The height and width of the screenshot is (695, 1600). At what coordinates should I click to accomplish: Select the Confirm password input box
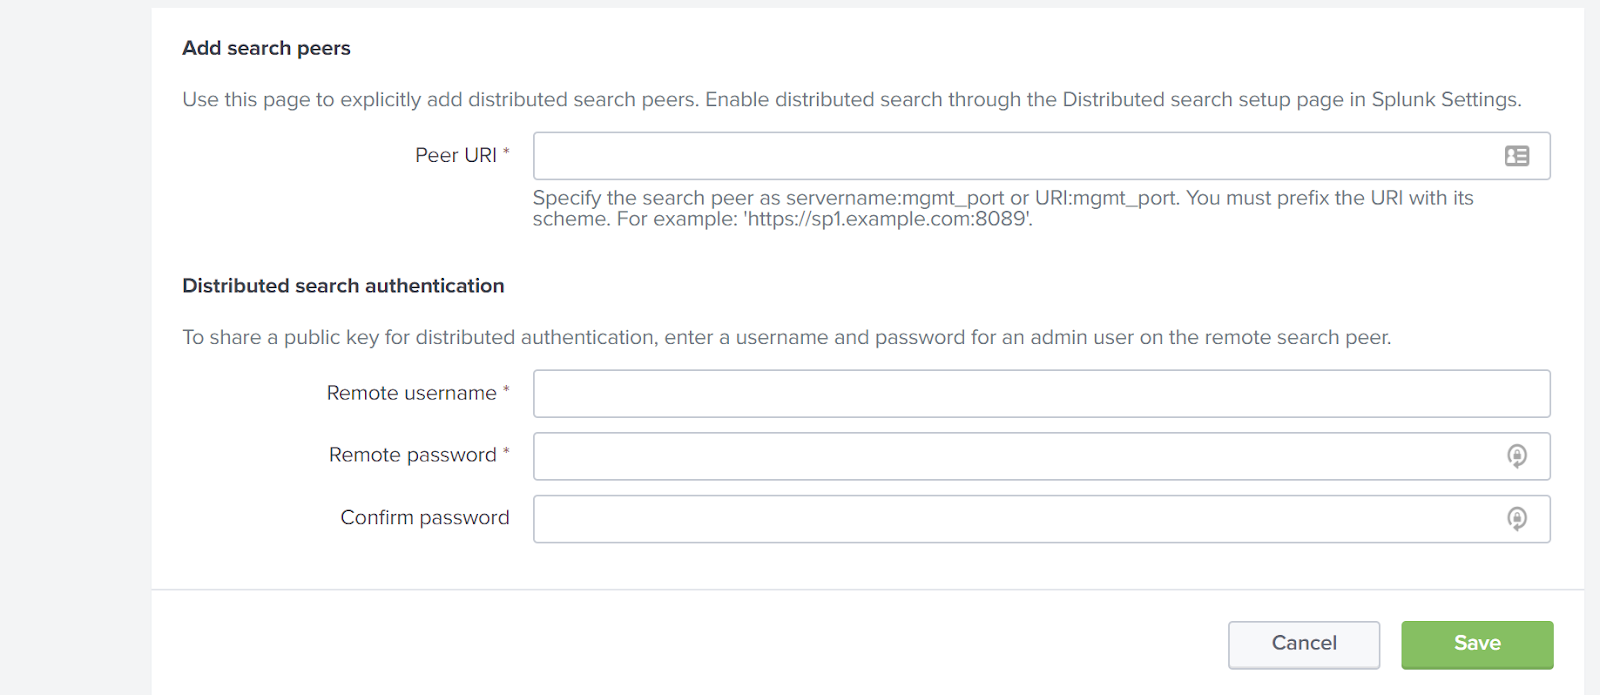coord(1042,519)
